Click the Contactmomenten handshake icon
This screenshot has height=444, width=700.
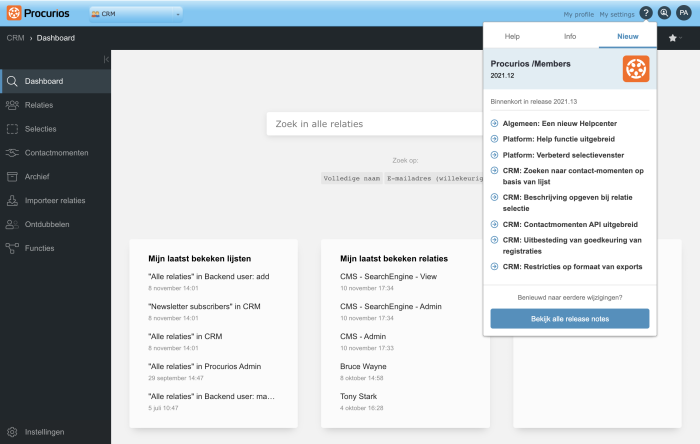point(12,153)
